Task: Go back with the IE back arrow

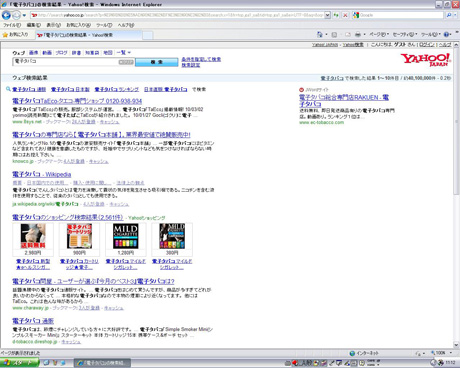Action: pos(6,15)
